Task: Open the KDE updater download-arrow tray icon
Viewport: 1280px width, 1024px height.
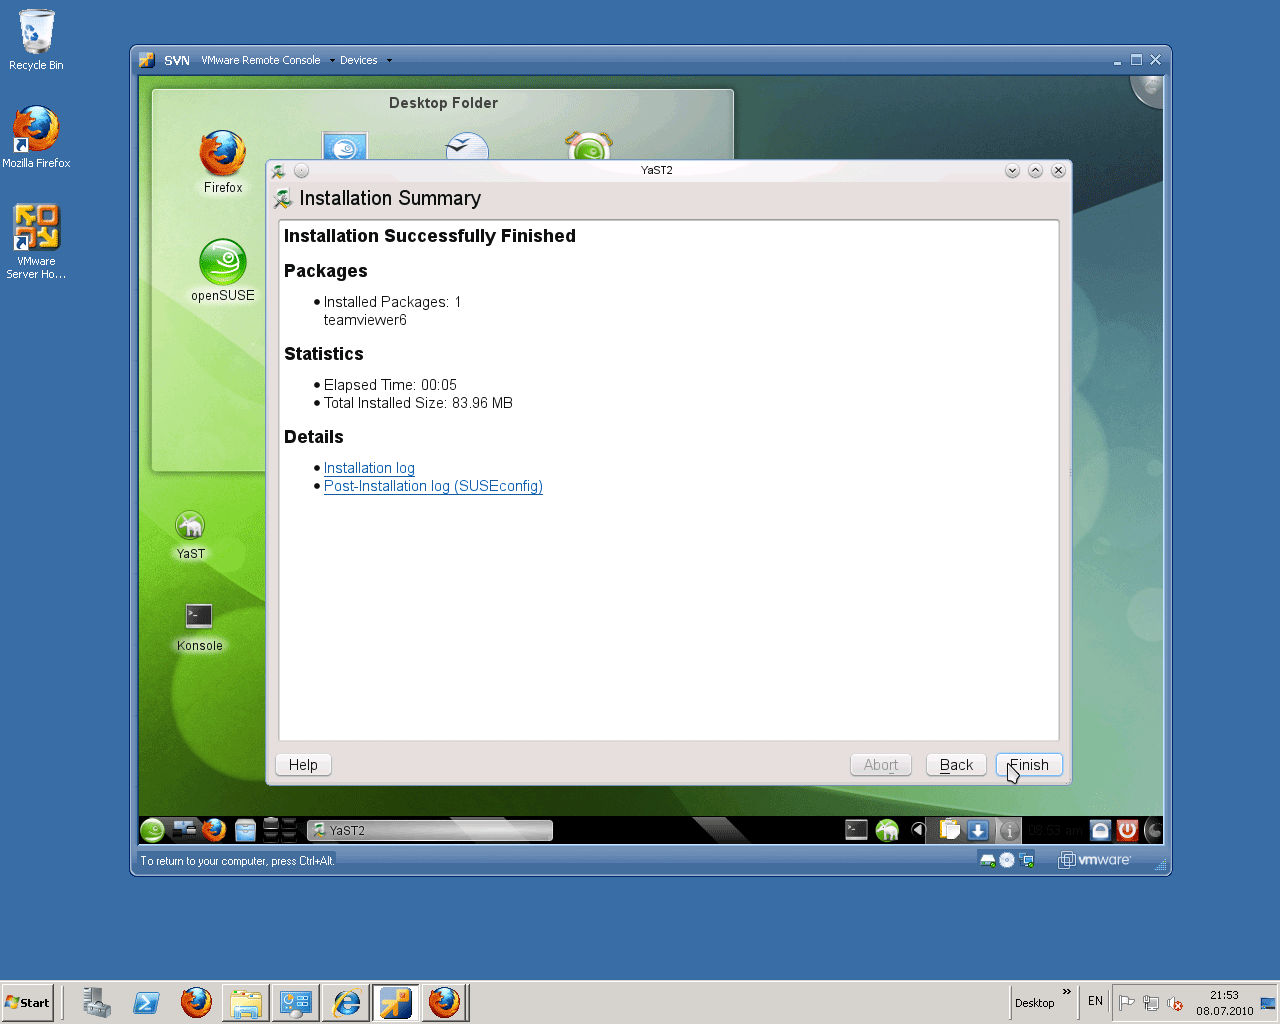Action: click(x=978, y=830)
